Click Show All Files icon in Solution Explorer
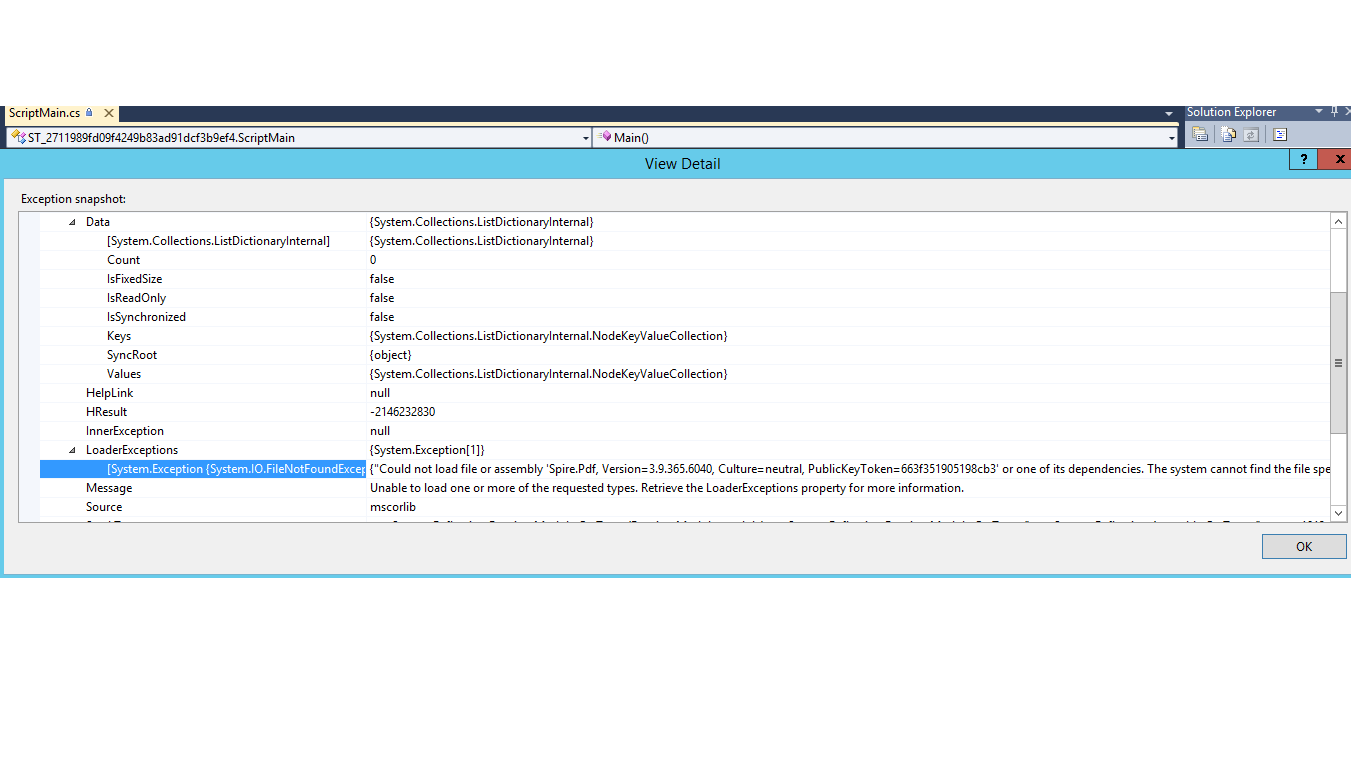 tap(1229, 135)
